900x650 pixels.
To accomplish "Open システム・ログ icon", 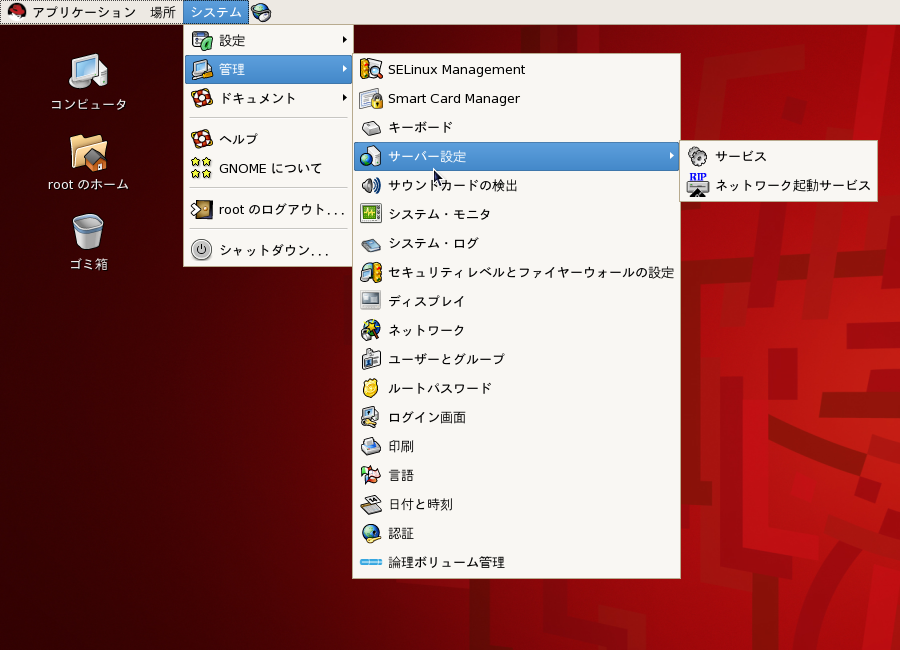I will pos(371,244).
